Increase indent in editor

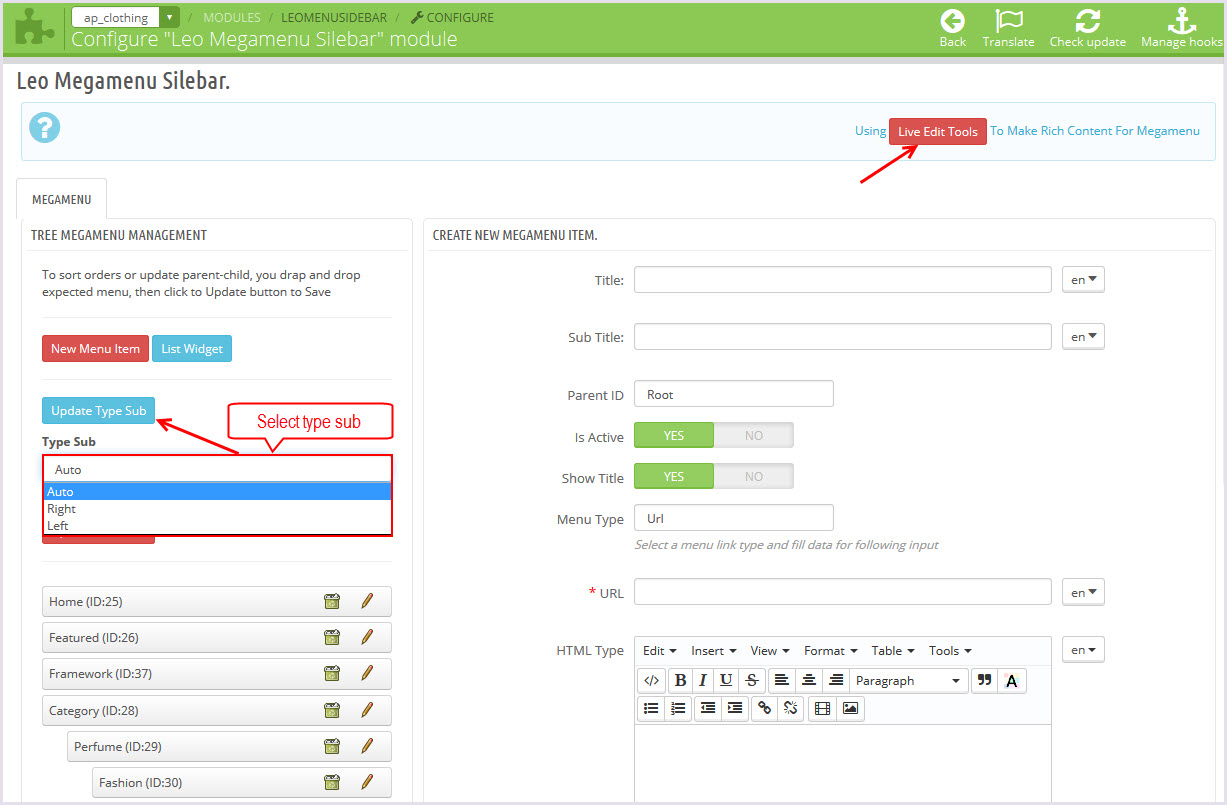735,708
